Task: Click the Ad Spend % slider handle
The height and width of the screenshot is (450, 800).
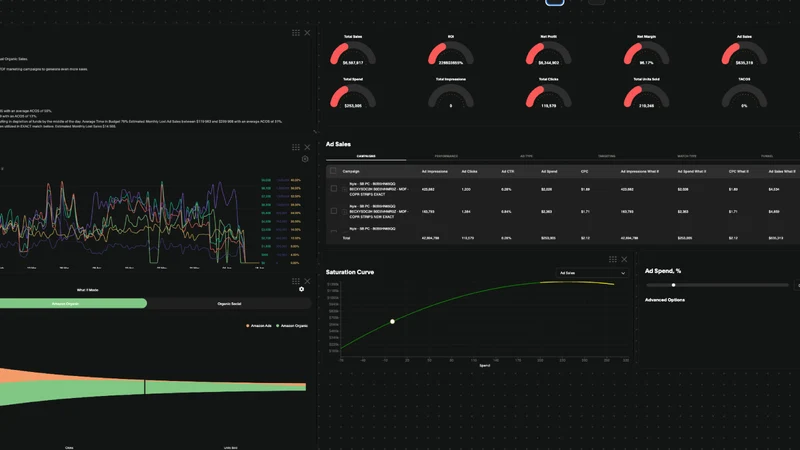Action: point(673,285)
